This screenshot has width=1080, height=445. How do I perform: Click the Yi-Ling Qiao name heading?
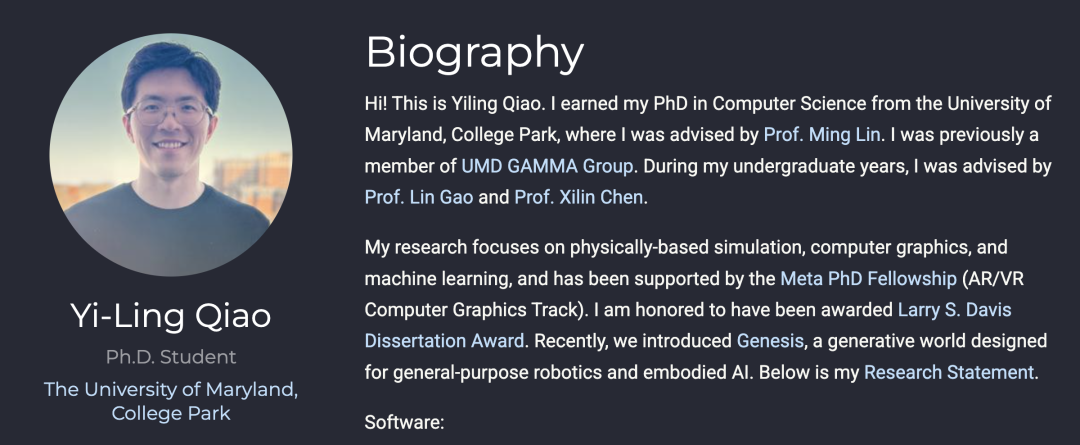pyautogui.click(x=171, y=315)
